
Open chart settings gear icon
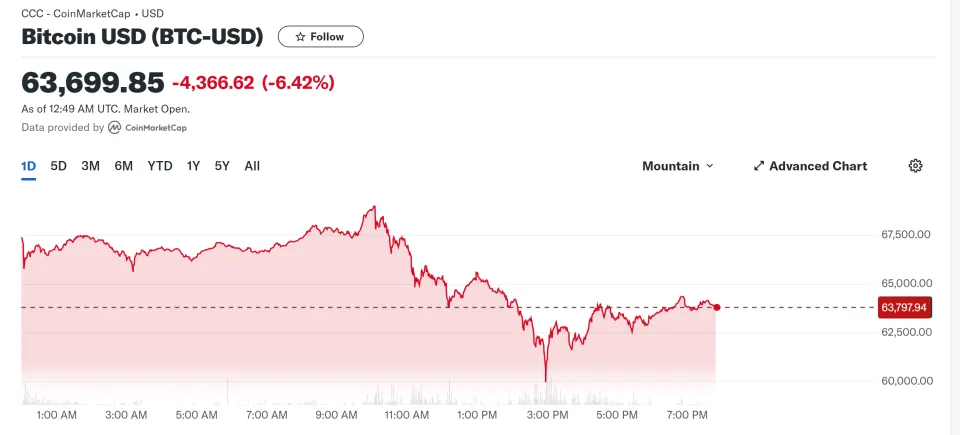pos(915,166)
